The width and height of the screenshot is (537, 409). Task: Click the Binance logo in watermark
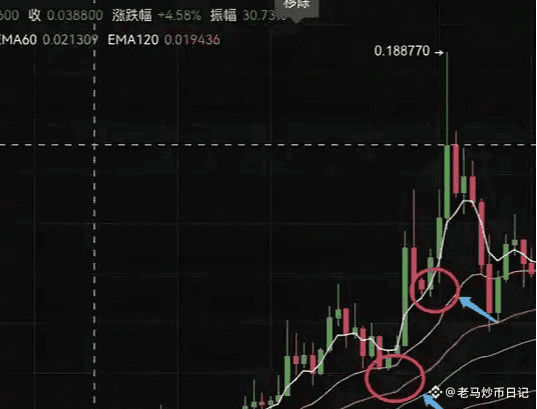point(436,392)
